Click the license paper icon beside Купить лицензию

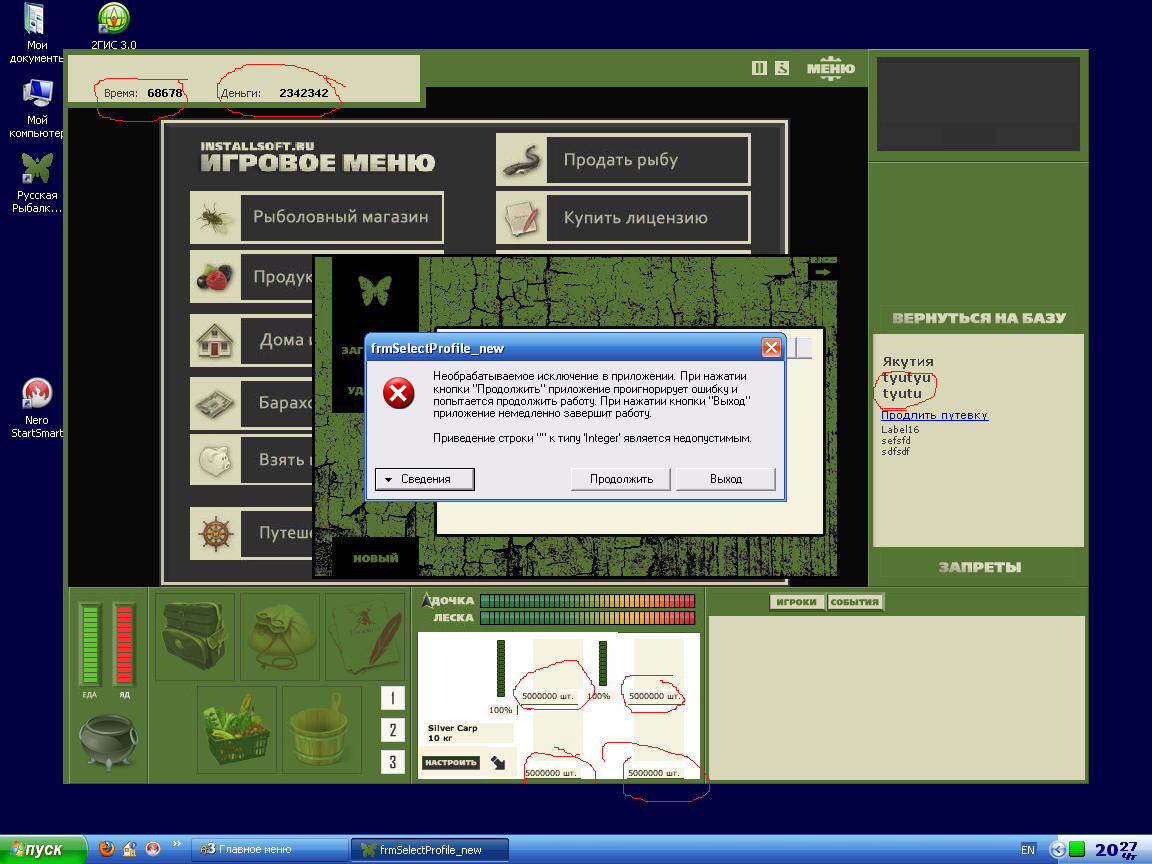coord(521,217)
